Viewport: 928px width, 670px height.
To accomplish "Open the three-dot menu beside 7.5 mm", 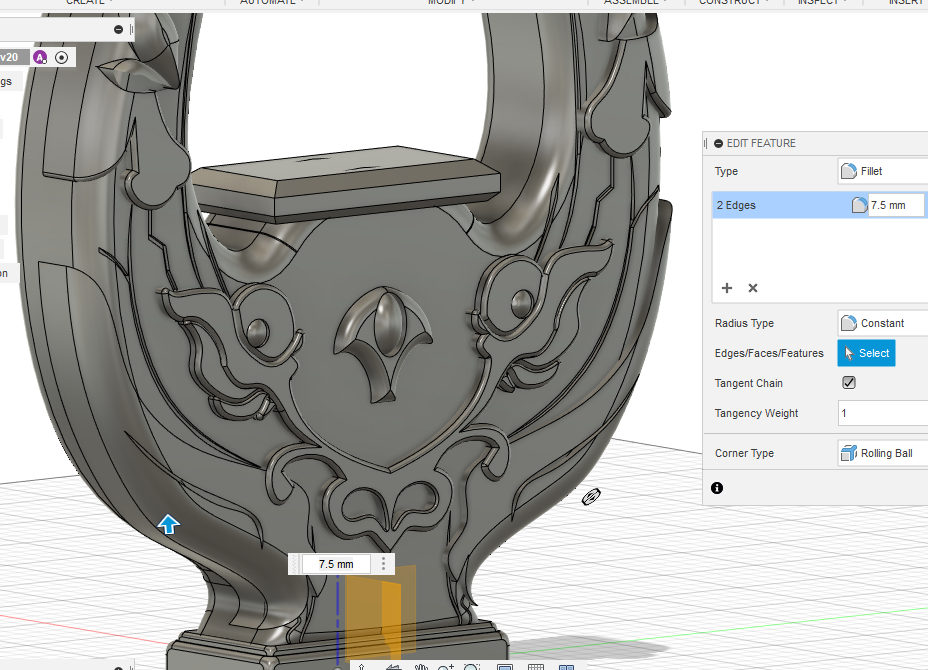I will (x=384, y=563).
